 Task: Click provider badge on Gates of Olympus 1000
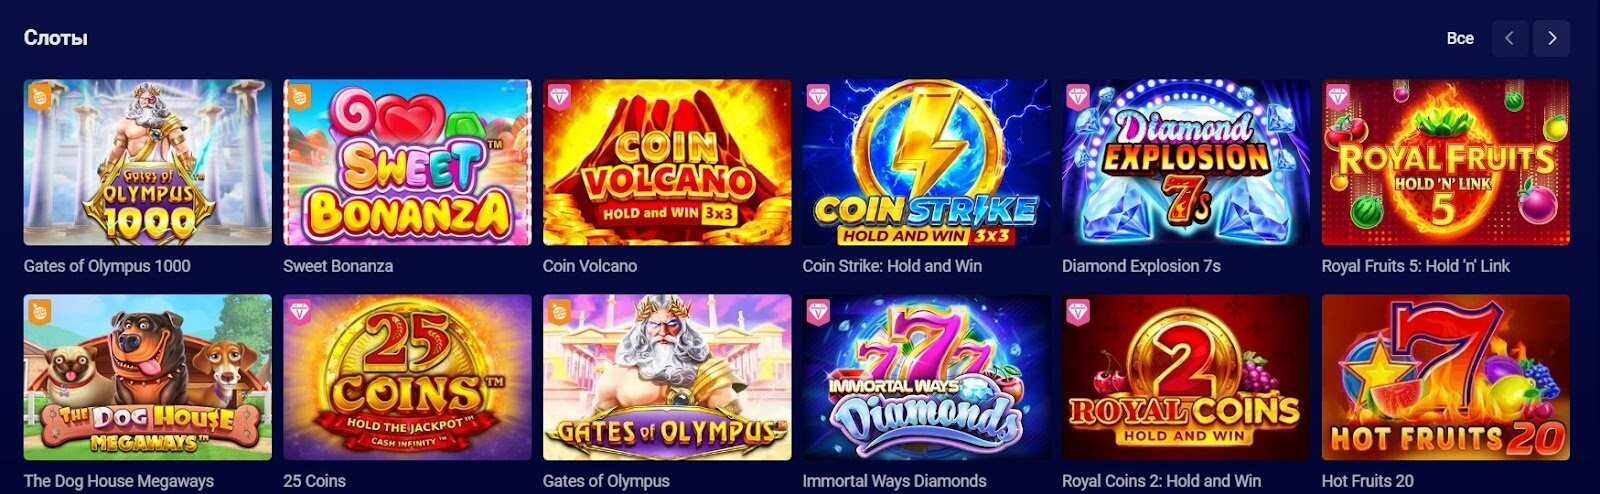(38, 96)
